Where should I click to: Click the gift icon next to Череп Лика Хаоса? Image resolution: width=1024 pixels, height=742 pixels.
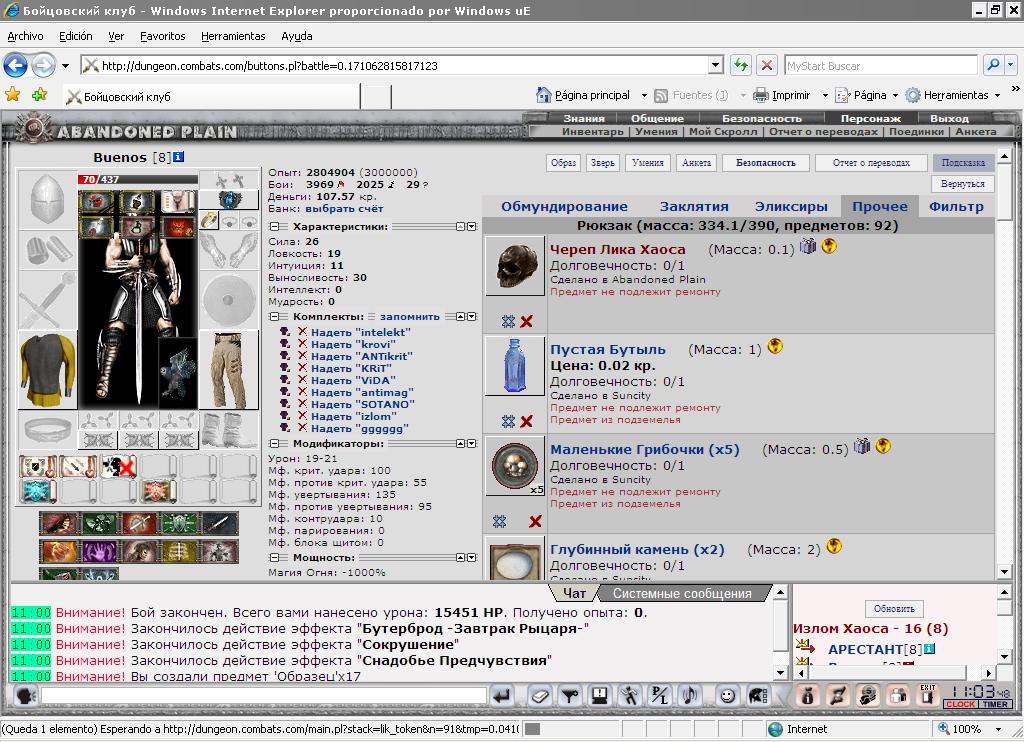(808, 246)
